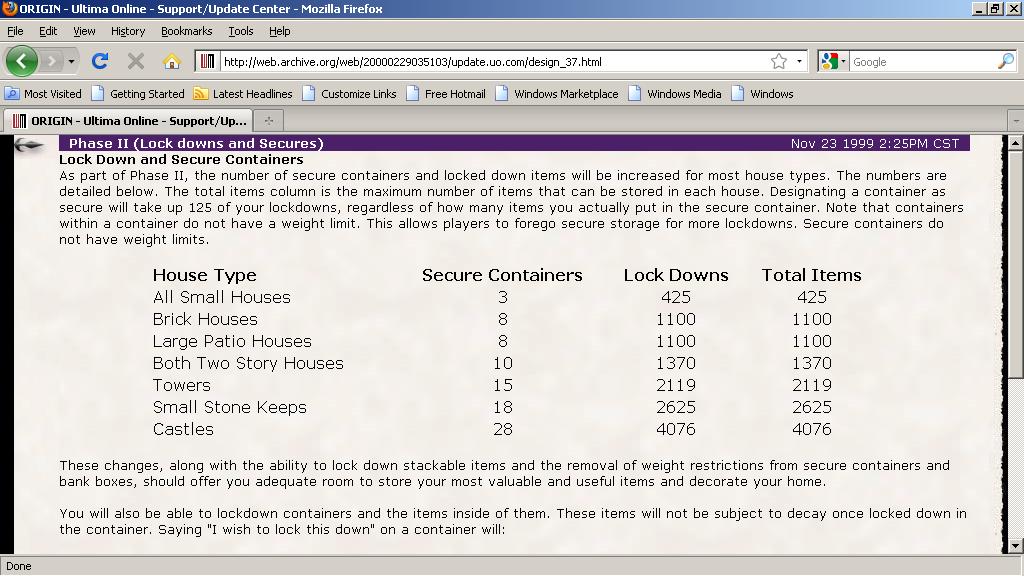Open the Bookmarks menu
The width and height of the screenshot is (1024, 576).
click(x=186, y=31)
